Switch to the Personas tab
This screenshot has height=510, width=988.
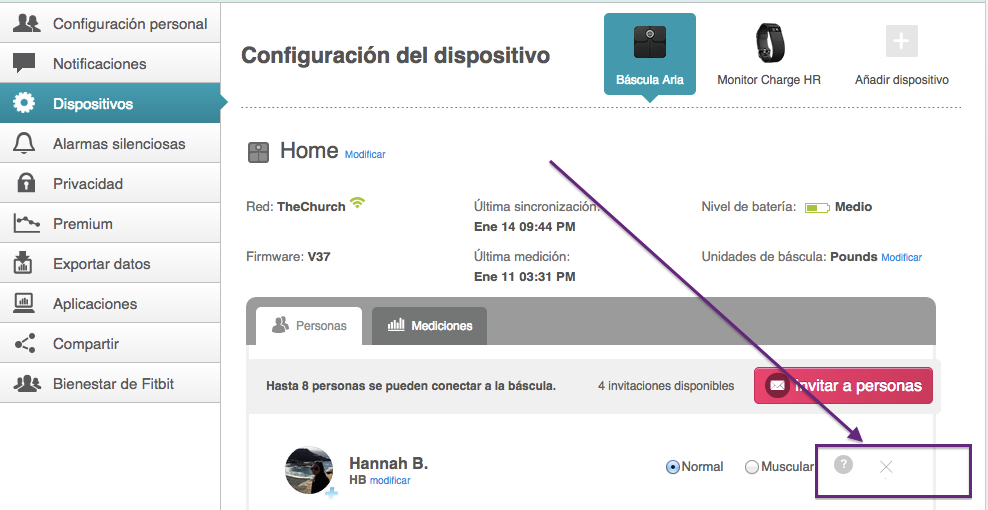coord(309,325)
